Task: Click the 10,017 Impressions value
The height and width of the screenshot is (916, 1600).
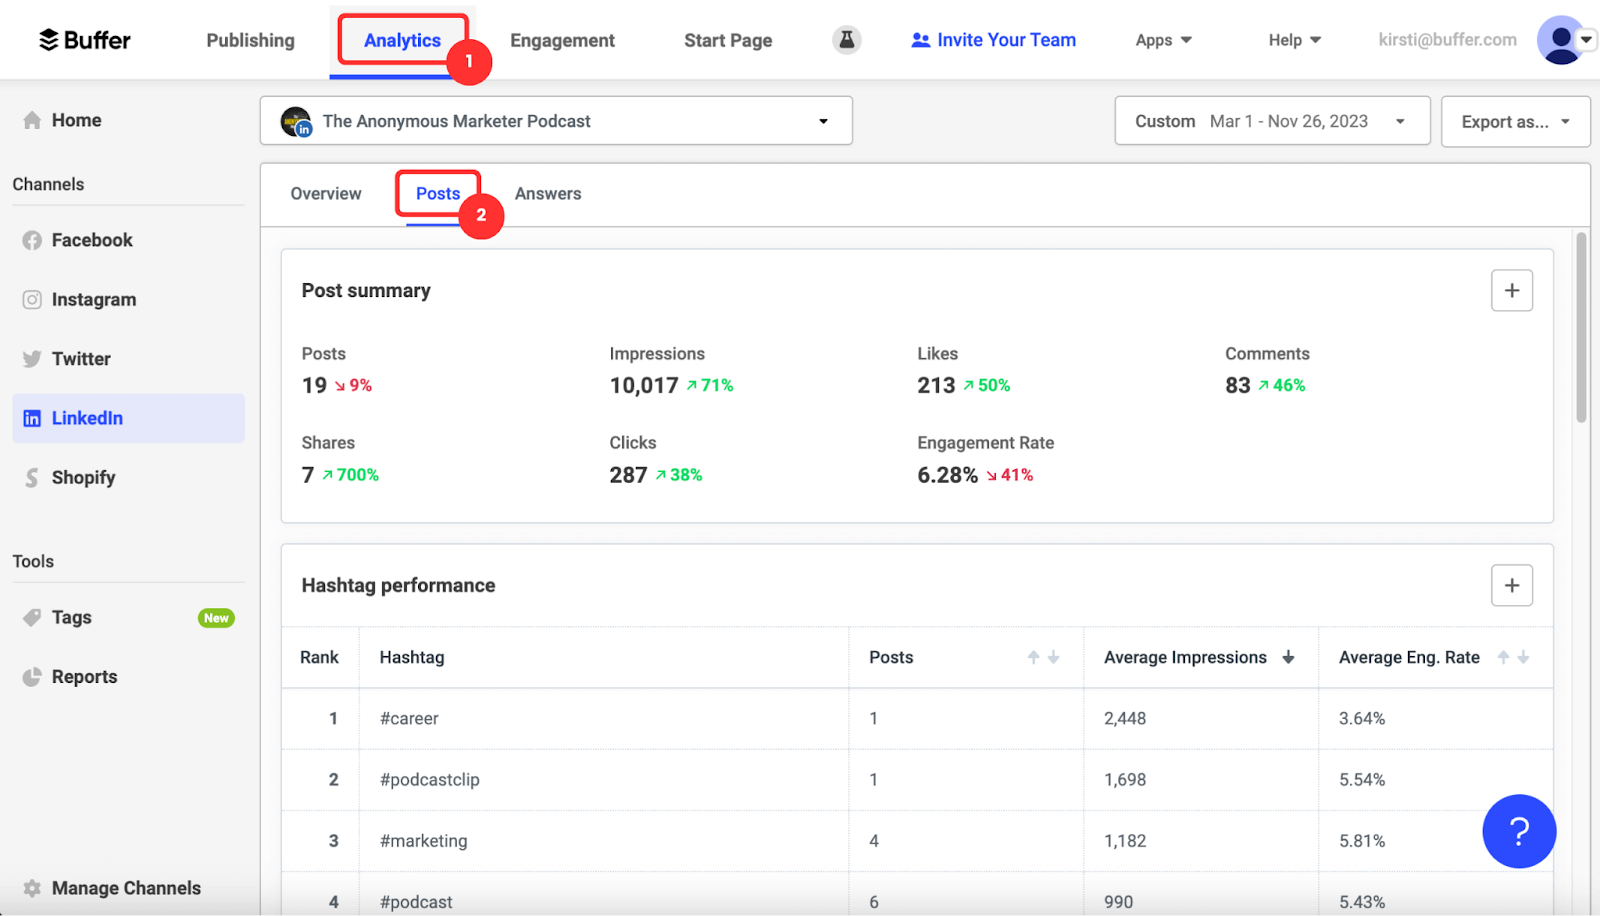Action: pos(644,386)
